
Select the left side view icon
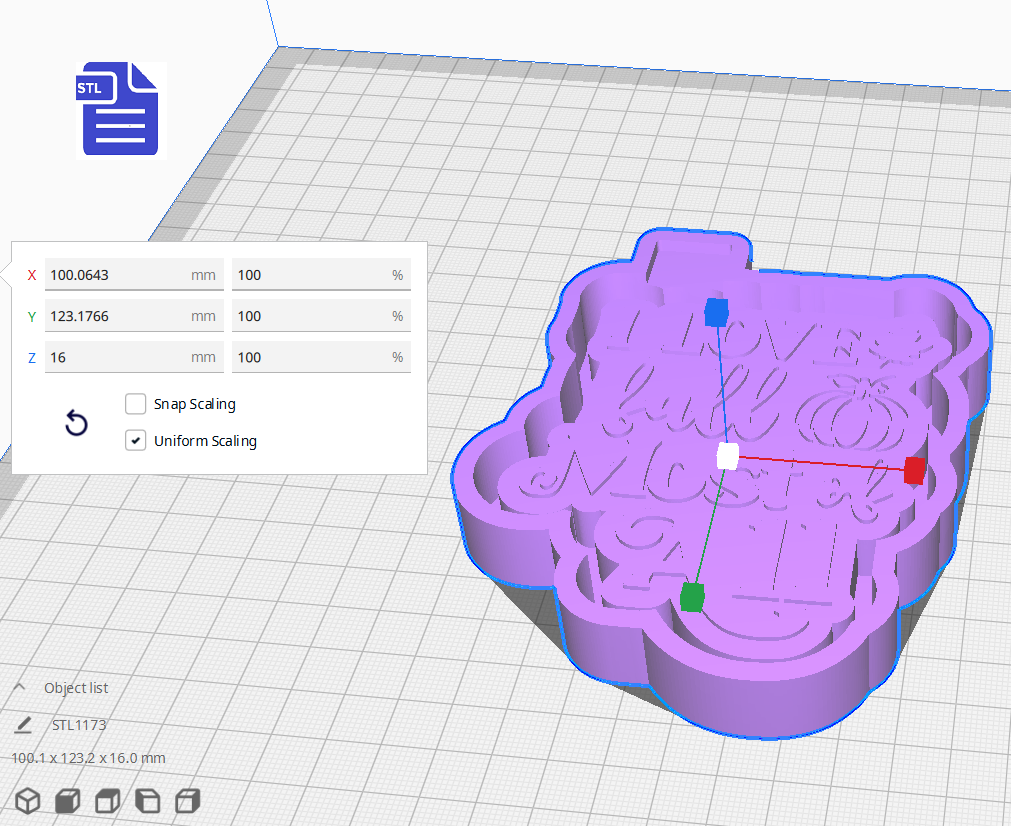[148, 800]
